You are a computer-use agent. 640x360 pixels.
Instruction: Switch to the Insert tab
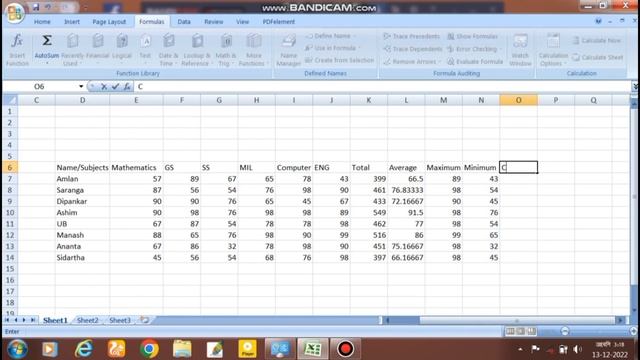click(72, 22)
